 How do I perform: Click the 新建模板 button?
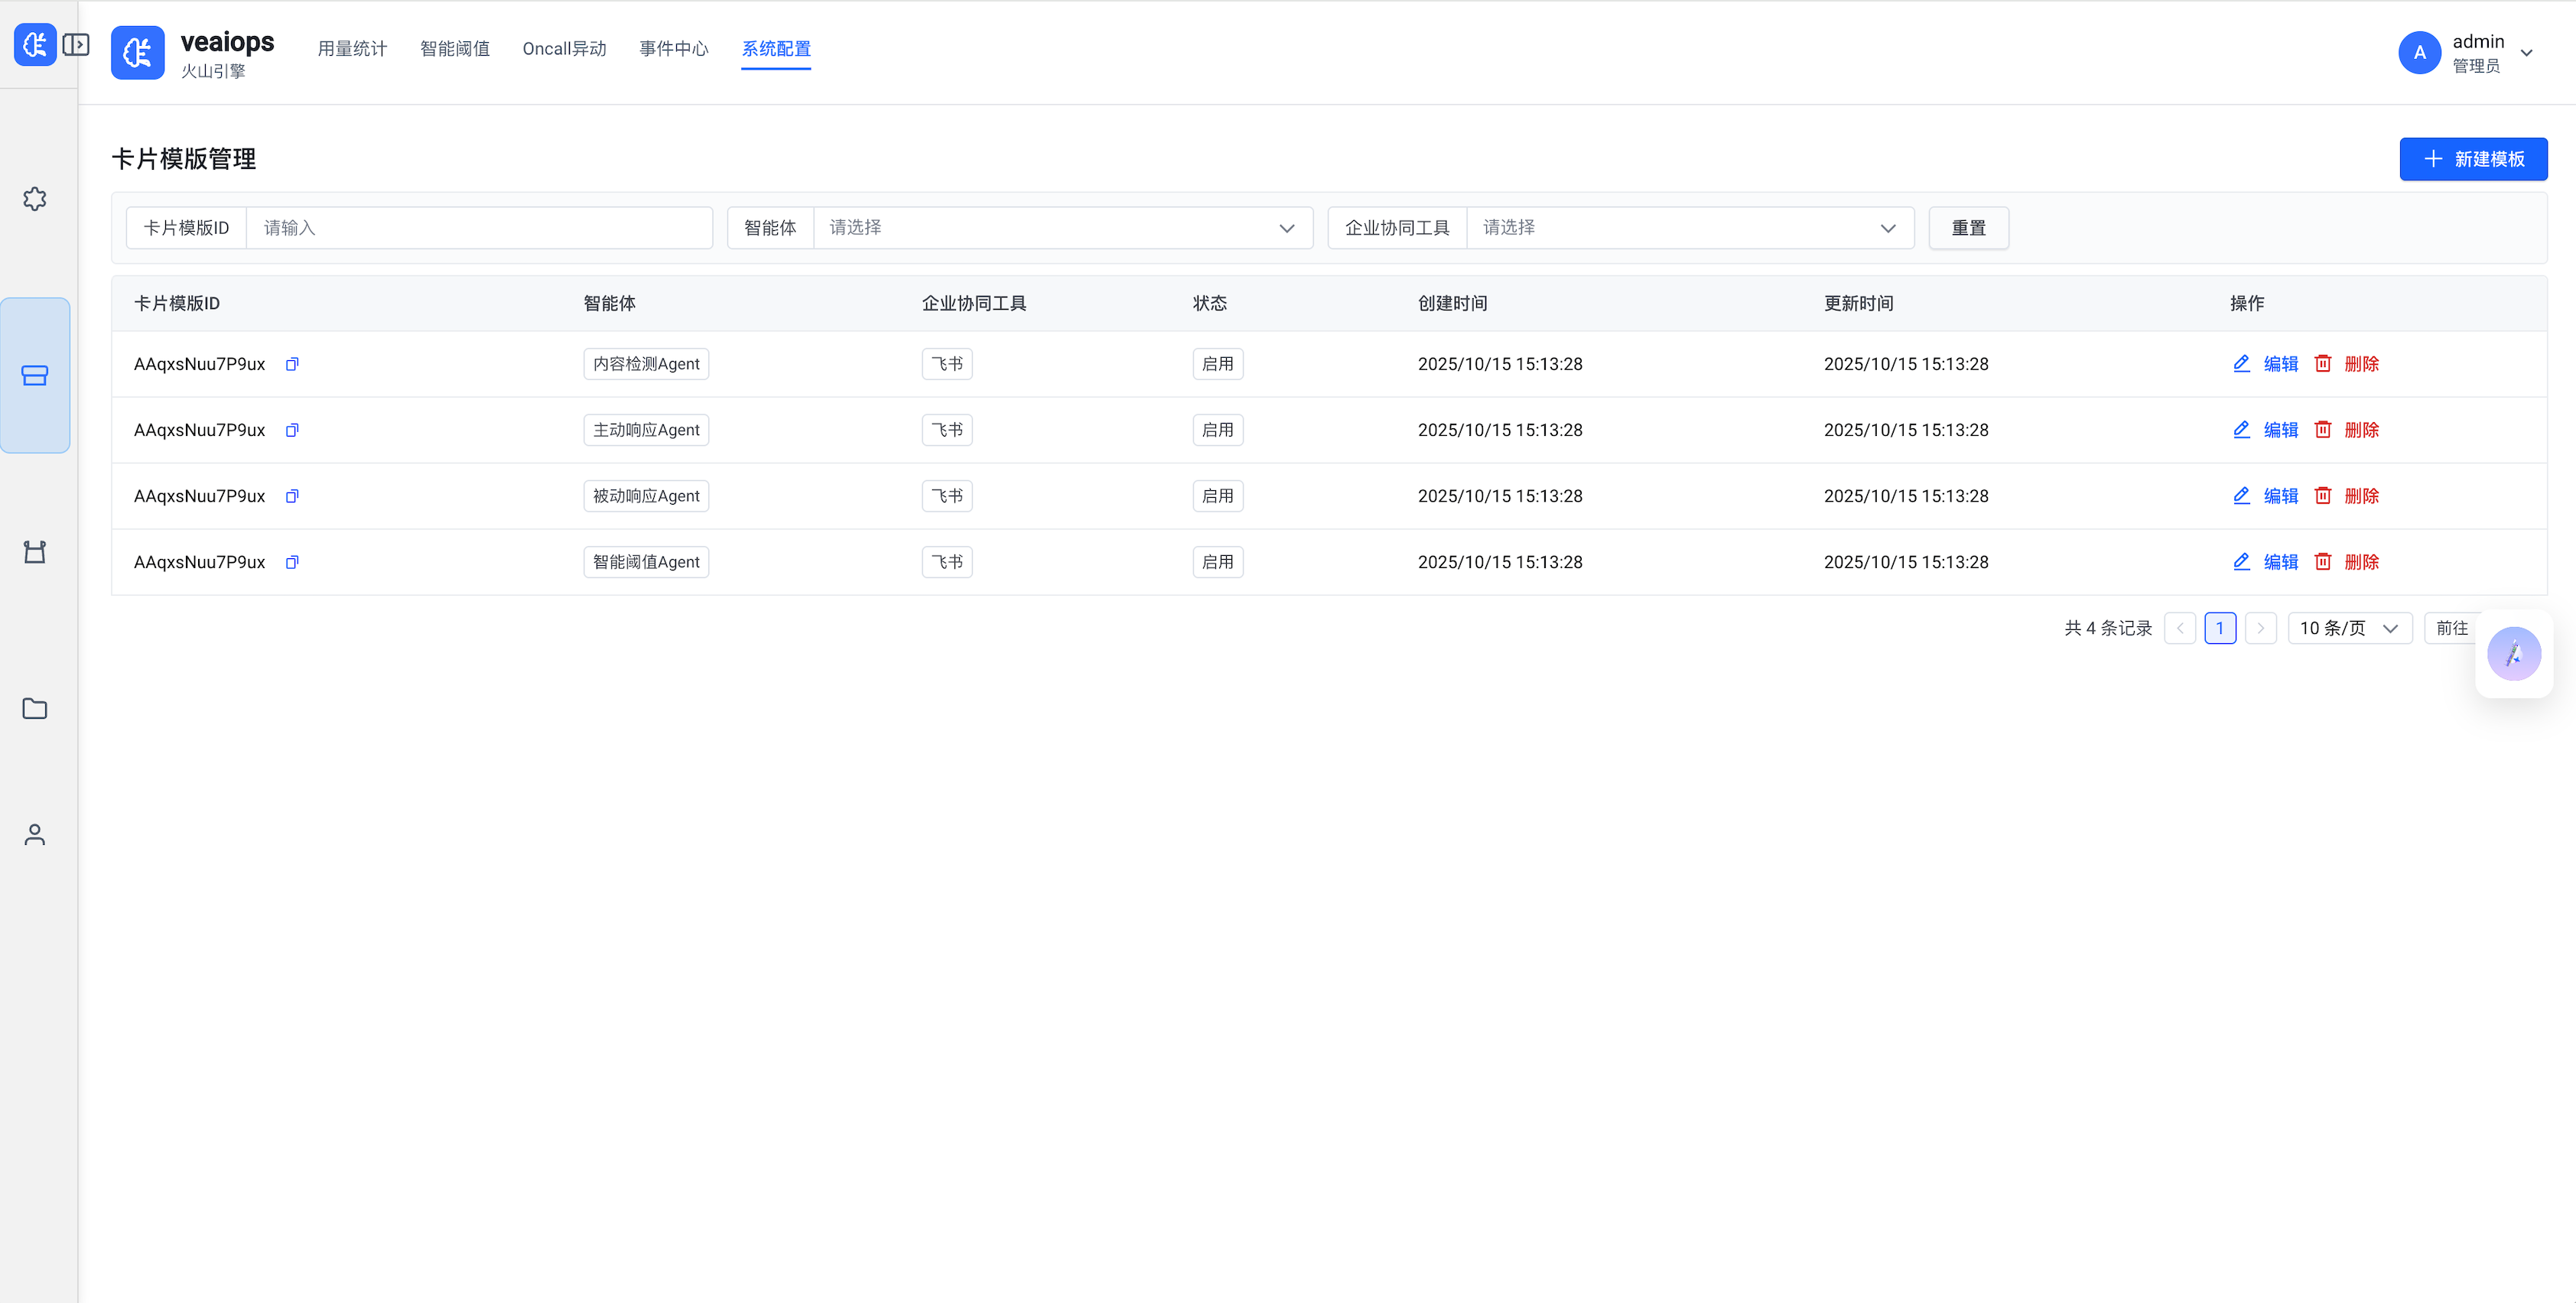tap(2472, 159)
